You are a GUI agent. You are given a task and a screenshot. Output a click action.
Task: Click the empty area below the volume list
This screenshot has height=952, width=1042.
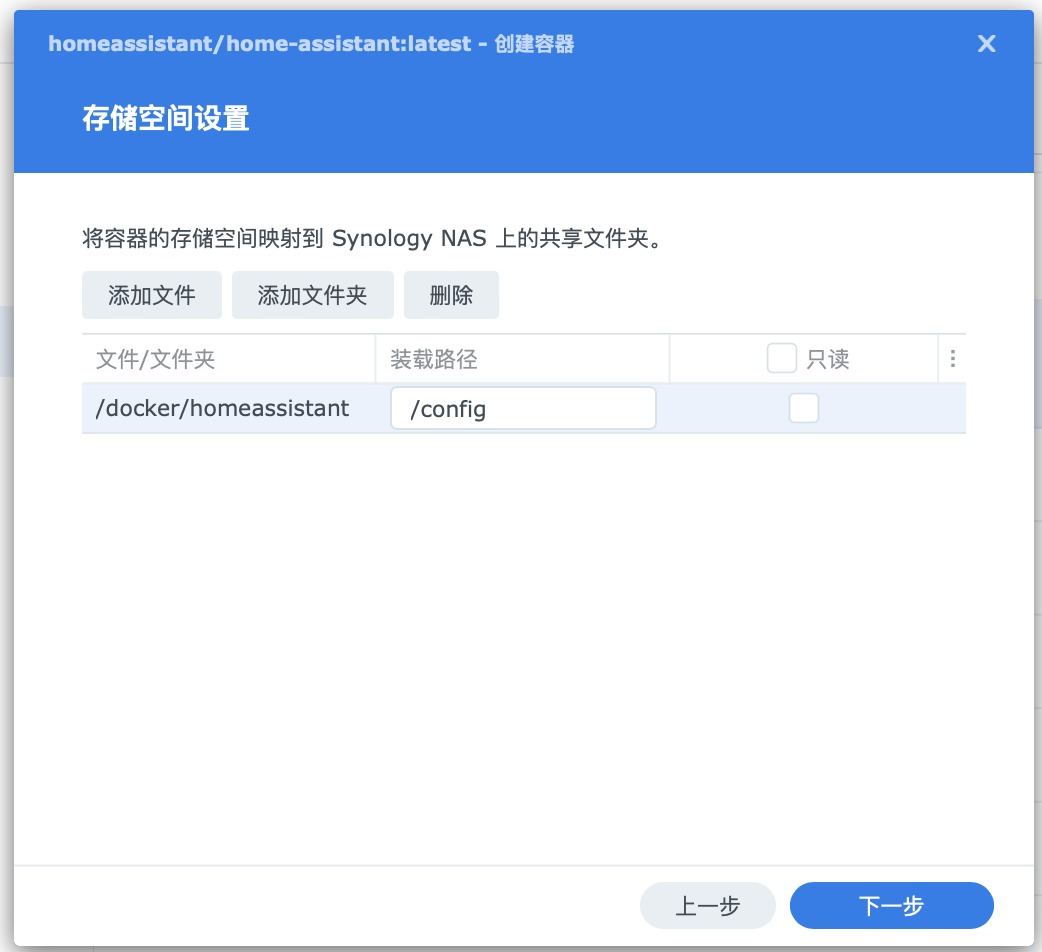(523, 640)
